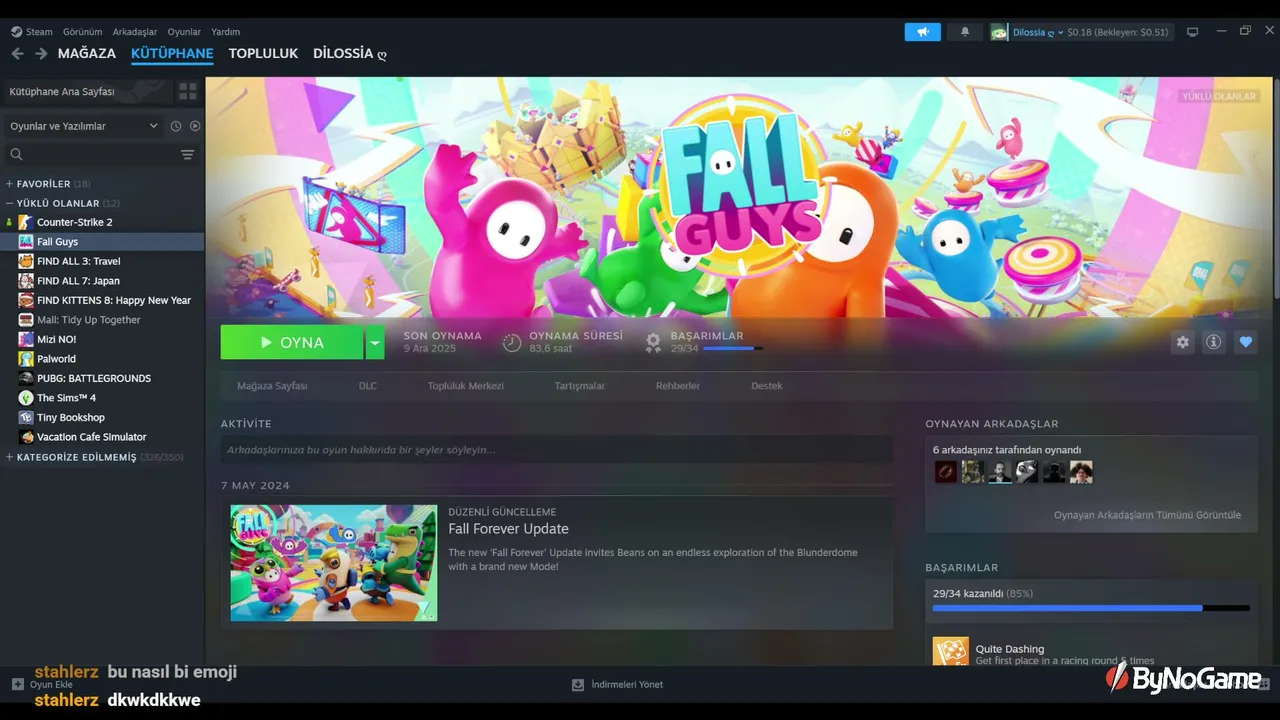The height and width of the screenshot is (720, 1280).
Task: Open the Arkadaşlar menu
Action: click(135, 32)
